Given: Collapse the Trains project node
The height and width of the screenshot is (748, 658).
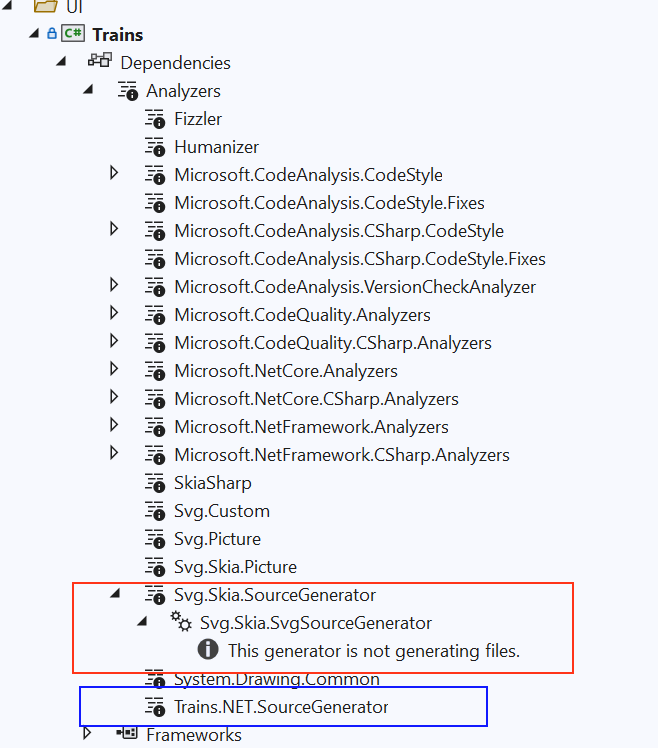Looking at the screenshot, I should (x=34, y=33).
